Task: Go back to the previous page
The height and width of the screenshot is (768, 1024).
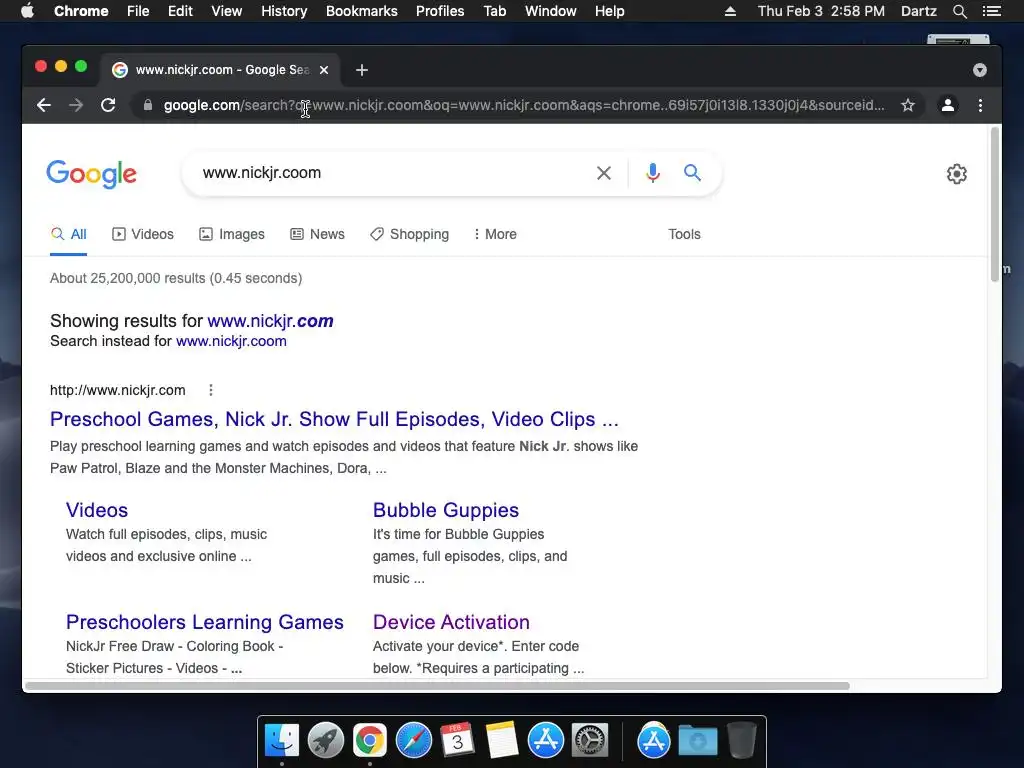Action: pyautogui.click(x=44, y=105)
